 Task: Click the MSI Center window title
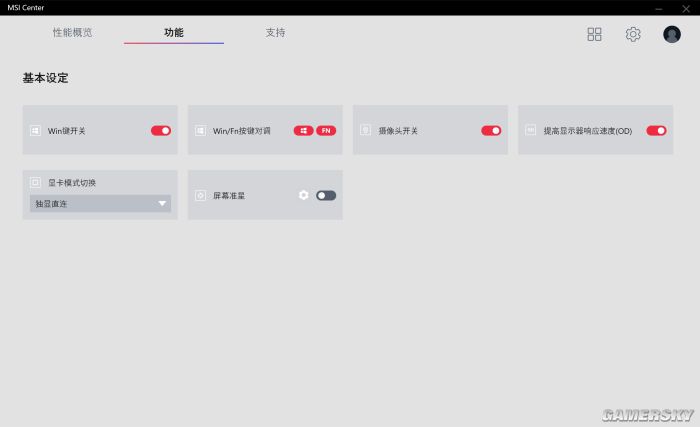(26, 8)
